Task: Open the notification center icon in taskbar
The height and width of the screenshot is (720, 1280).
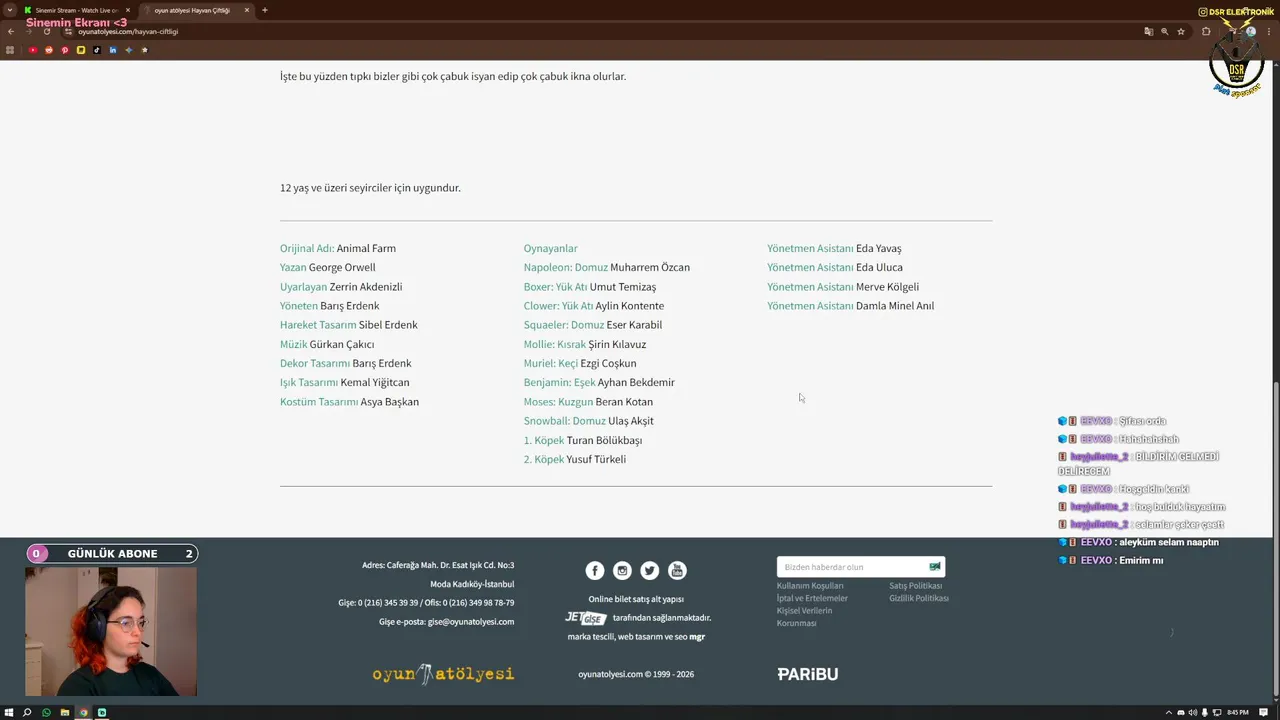Action: (x=1264, y=712)
